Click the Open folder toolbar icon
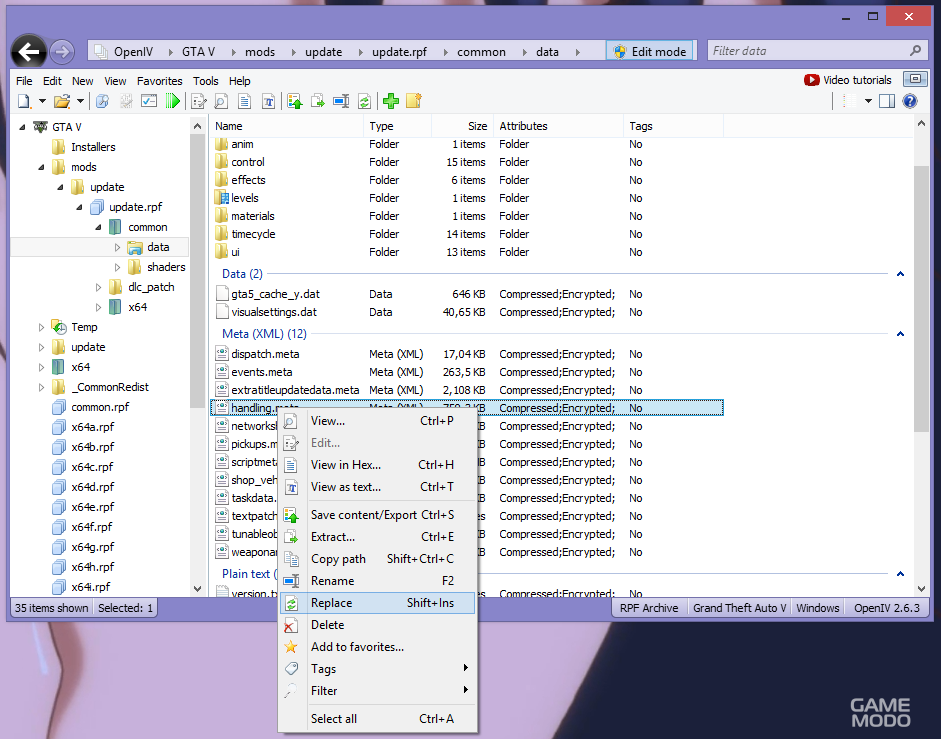The image size is (941, 739). pos(62,101)
